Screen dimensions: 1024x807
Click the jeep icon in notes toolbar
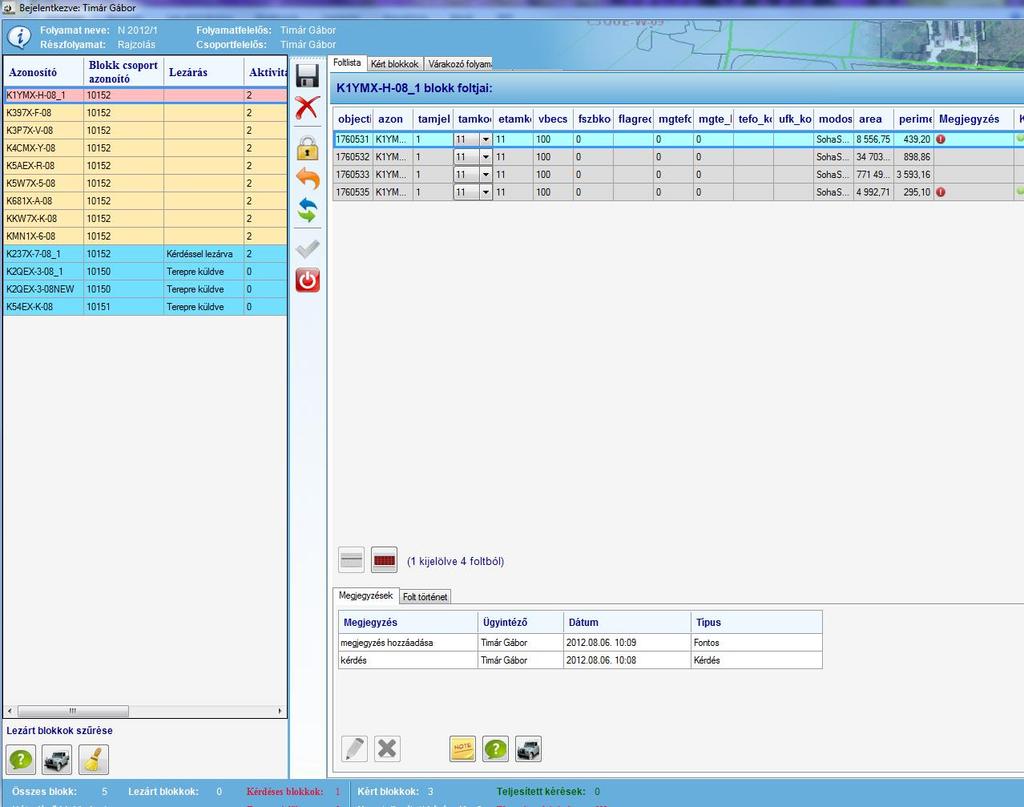coord(528,749)
